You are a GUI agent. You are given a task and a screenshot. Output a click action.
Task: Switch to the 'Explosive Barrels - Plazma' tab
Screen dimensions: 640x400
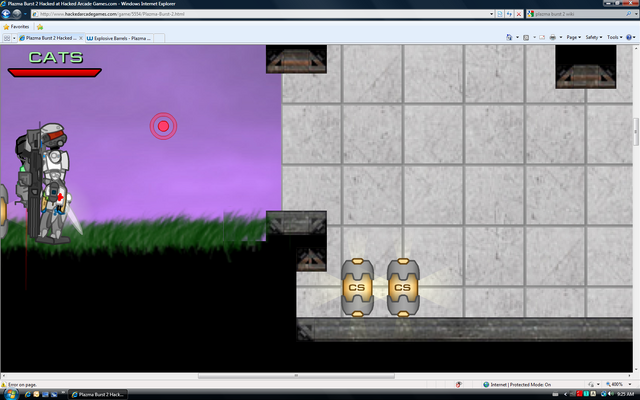tap(118, 38)
